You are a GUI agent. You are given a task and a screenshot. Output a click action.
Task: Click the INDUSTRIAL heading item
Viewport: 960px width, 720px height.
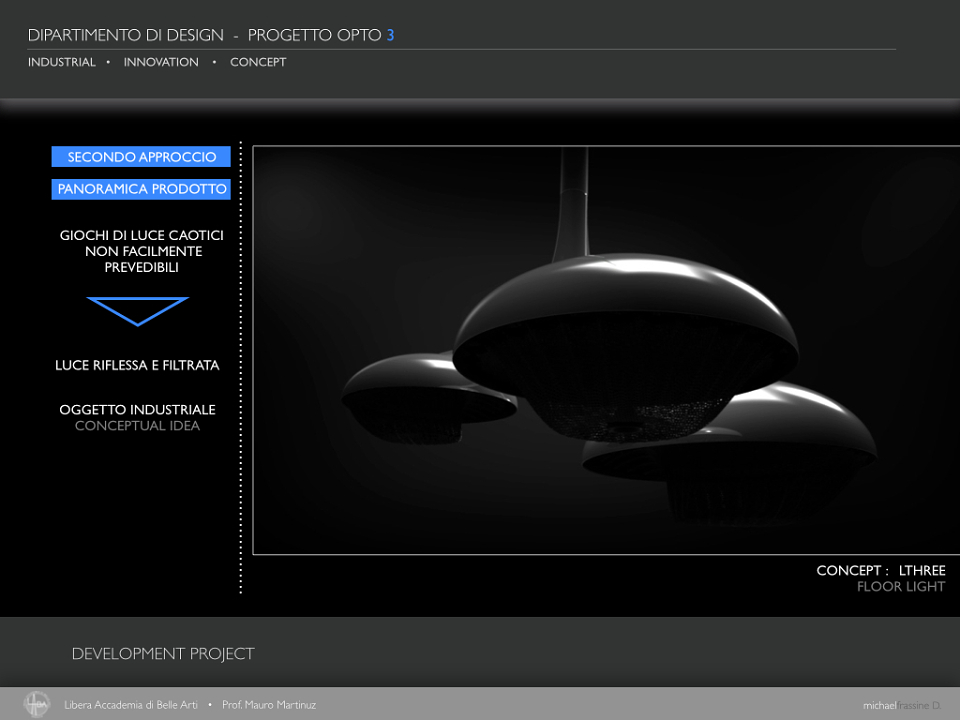(62, 62)
